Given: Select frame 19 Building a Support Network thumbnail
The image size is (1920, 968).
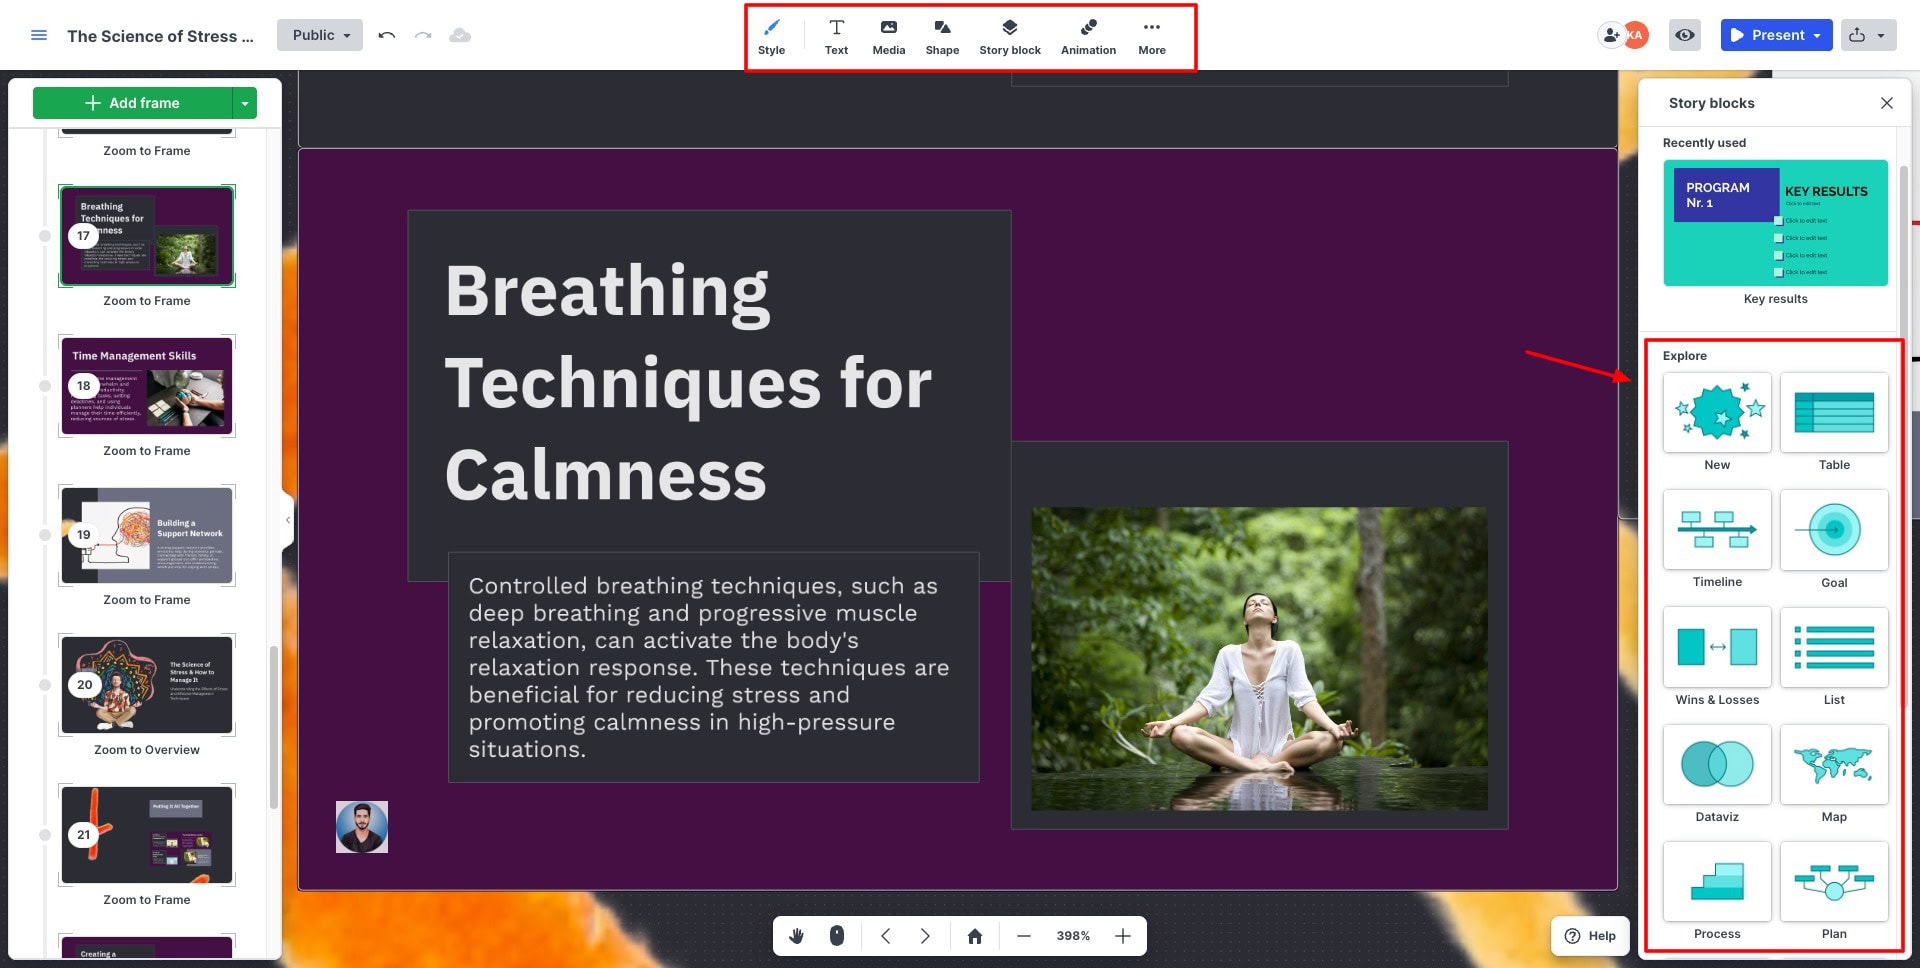Looking at the screenshot, I should point(147,535).
